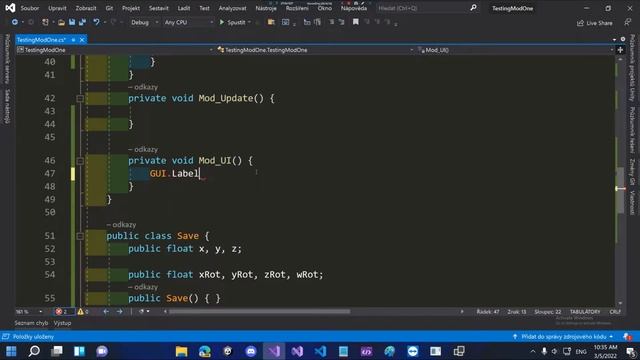Click the Live Share button

tap(595, 23)
